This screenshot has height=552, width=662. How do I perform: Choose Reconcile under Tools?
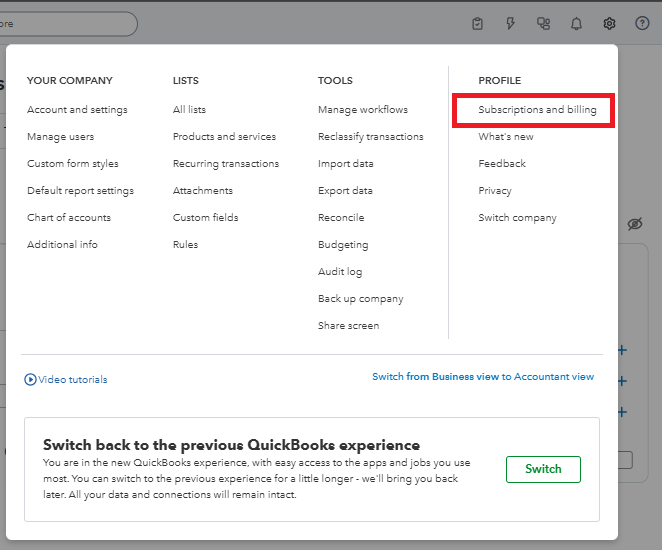(341, 218)
